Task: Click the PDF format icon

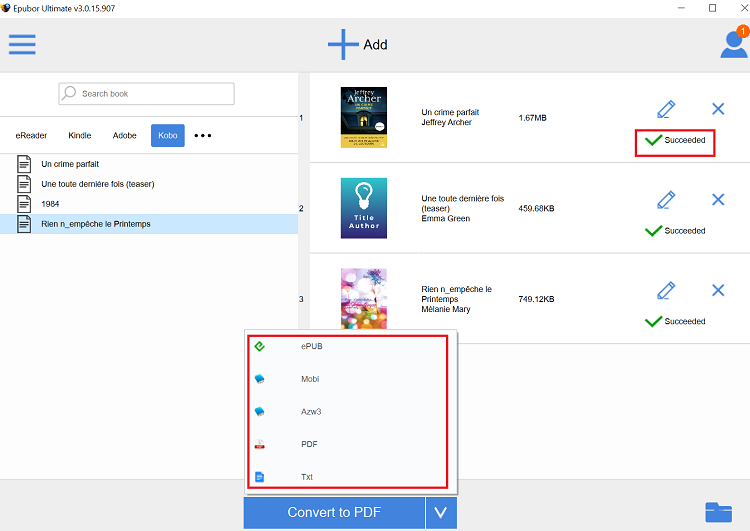Action: pyautogui.click(x=260, y=444)
